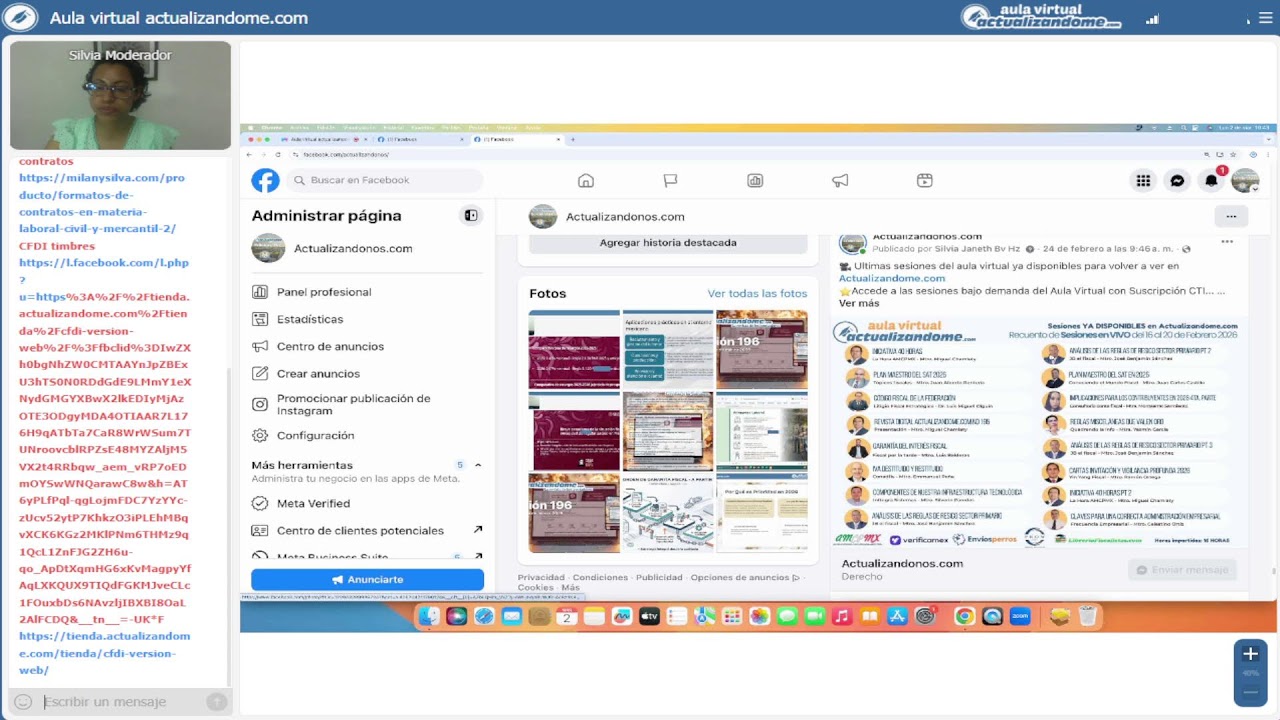Image resolution: width=1280 pixels, height=720 pixels.
Task: Click Silvia Moderador webcam video
Action: pos(120,96)
